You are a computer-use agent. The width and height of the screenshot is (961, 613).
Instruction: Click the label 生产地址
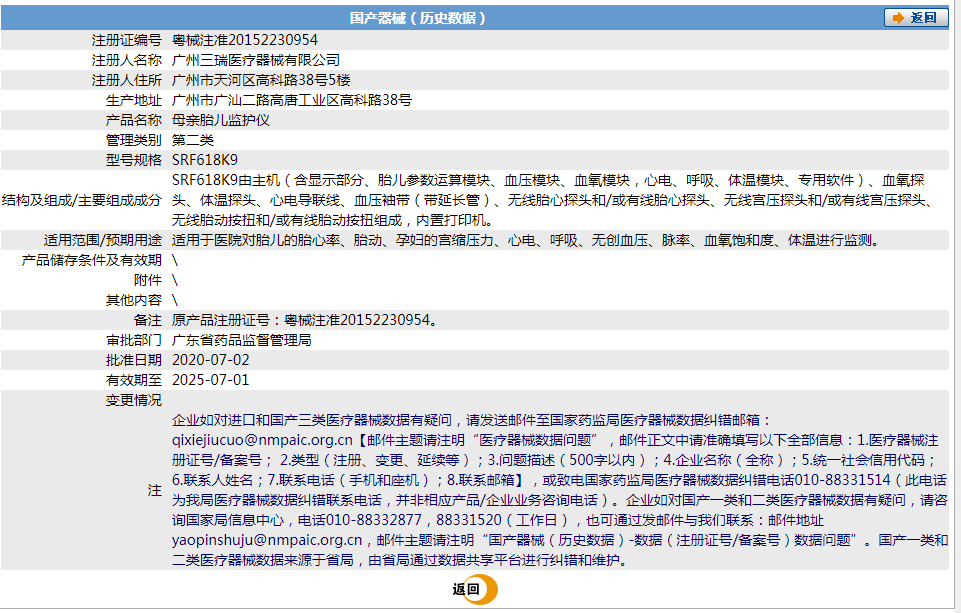pos(134,100)
